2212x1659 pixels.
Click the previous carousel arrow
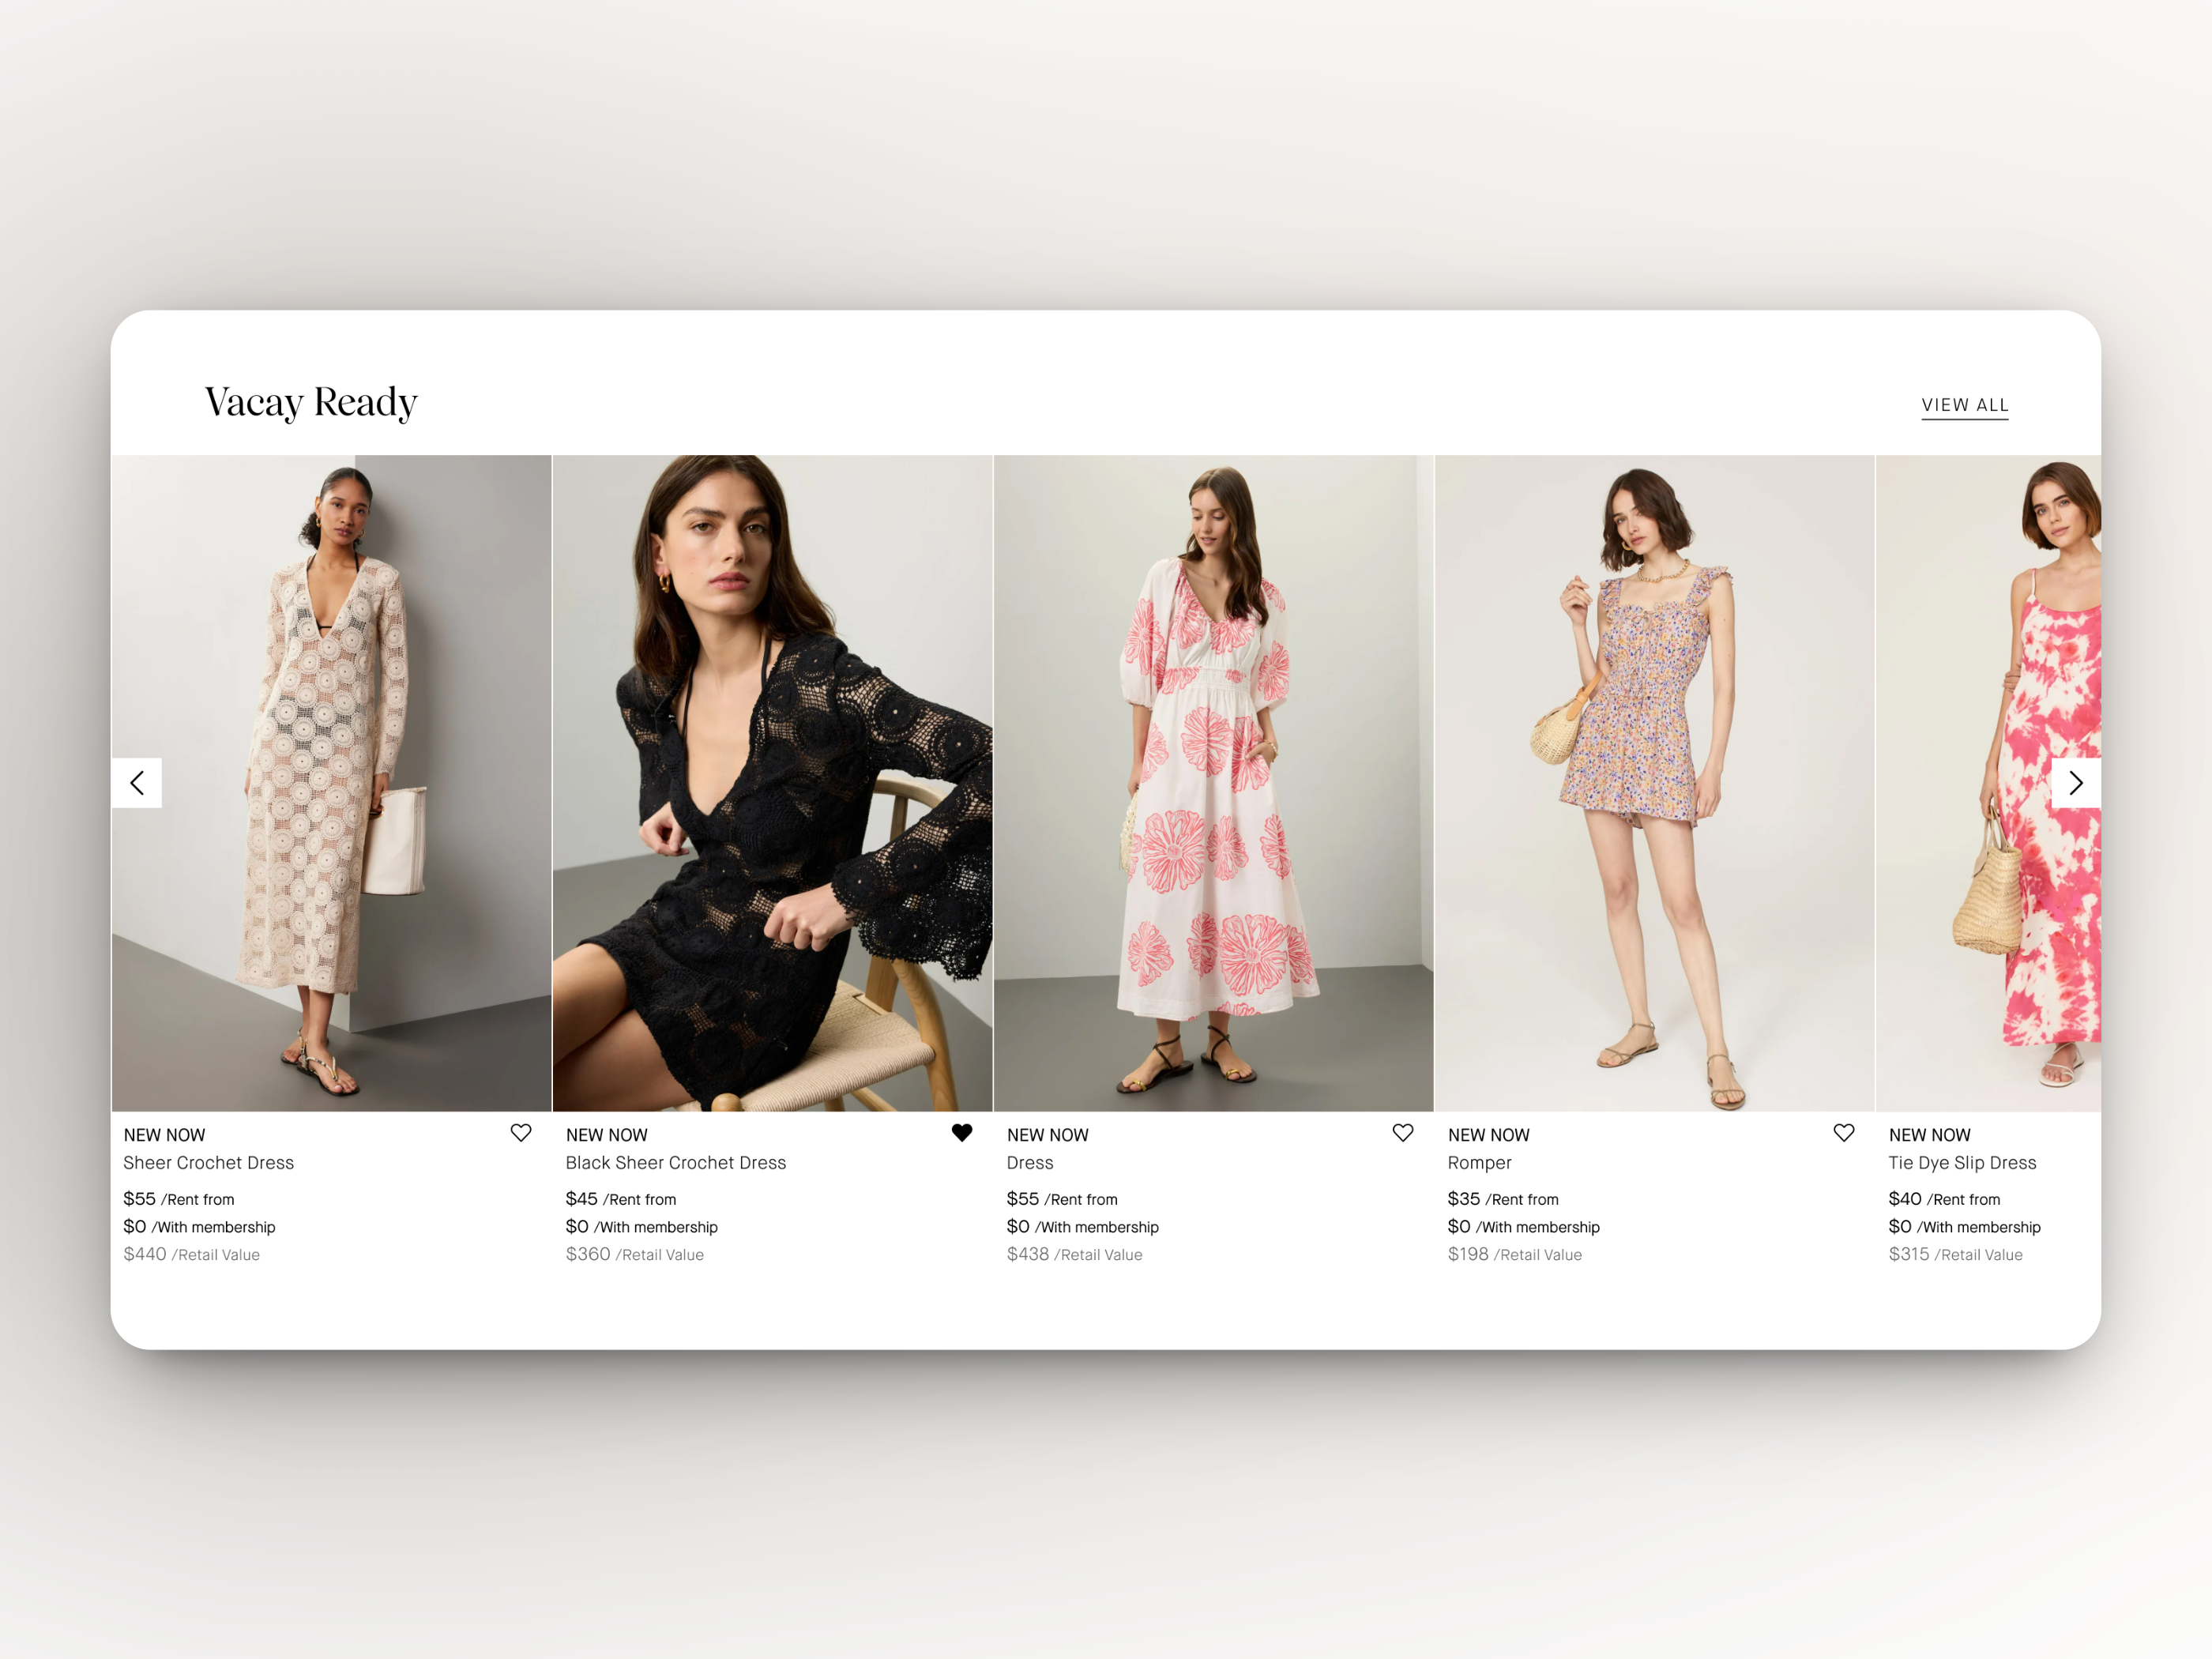tap(137, 783)
